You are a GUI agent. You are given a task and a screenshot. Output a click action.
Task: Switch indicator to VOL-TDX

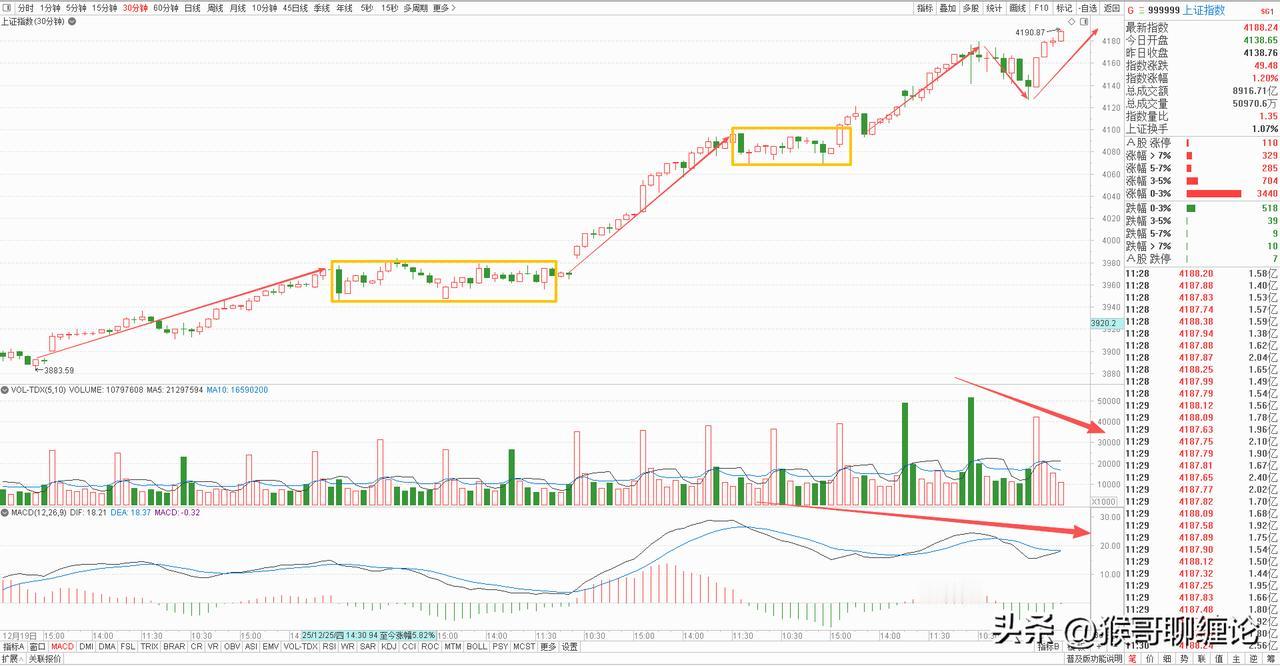click(x=302, y=647)
